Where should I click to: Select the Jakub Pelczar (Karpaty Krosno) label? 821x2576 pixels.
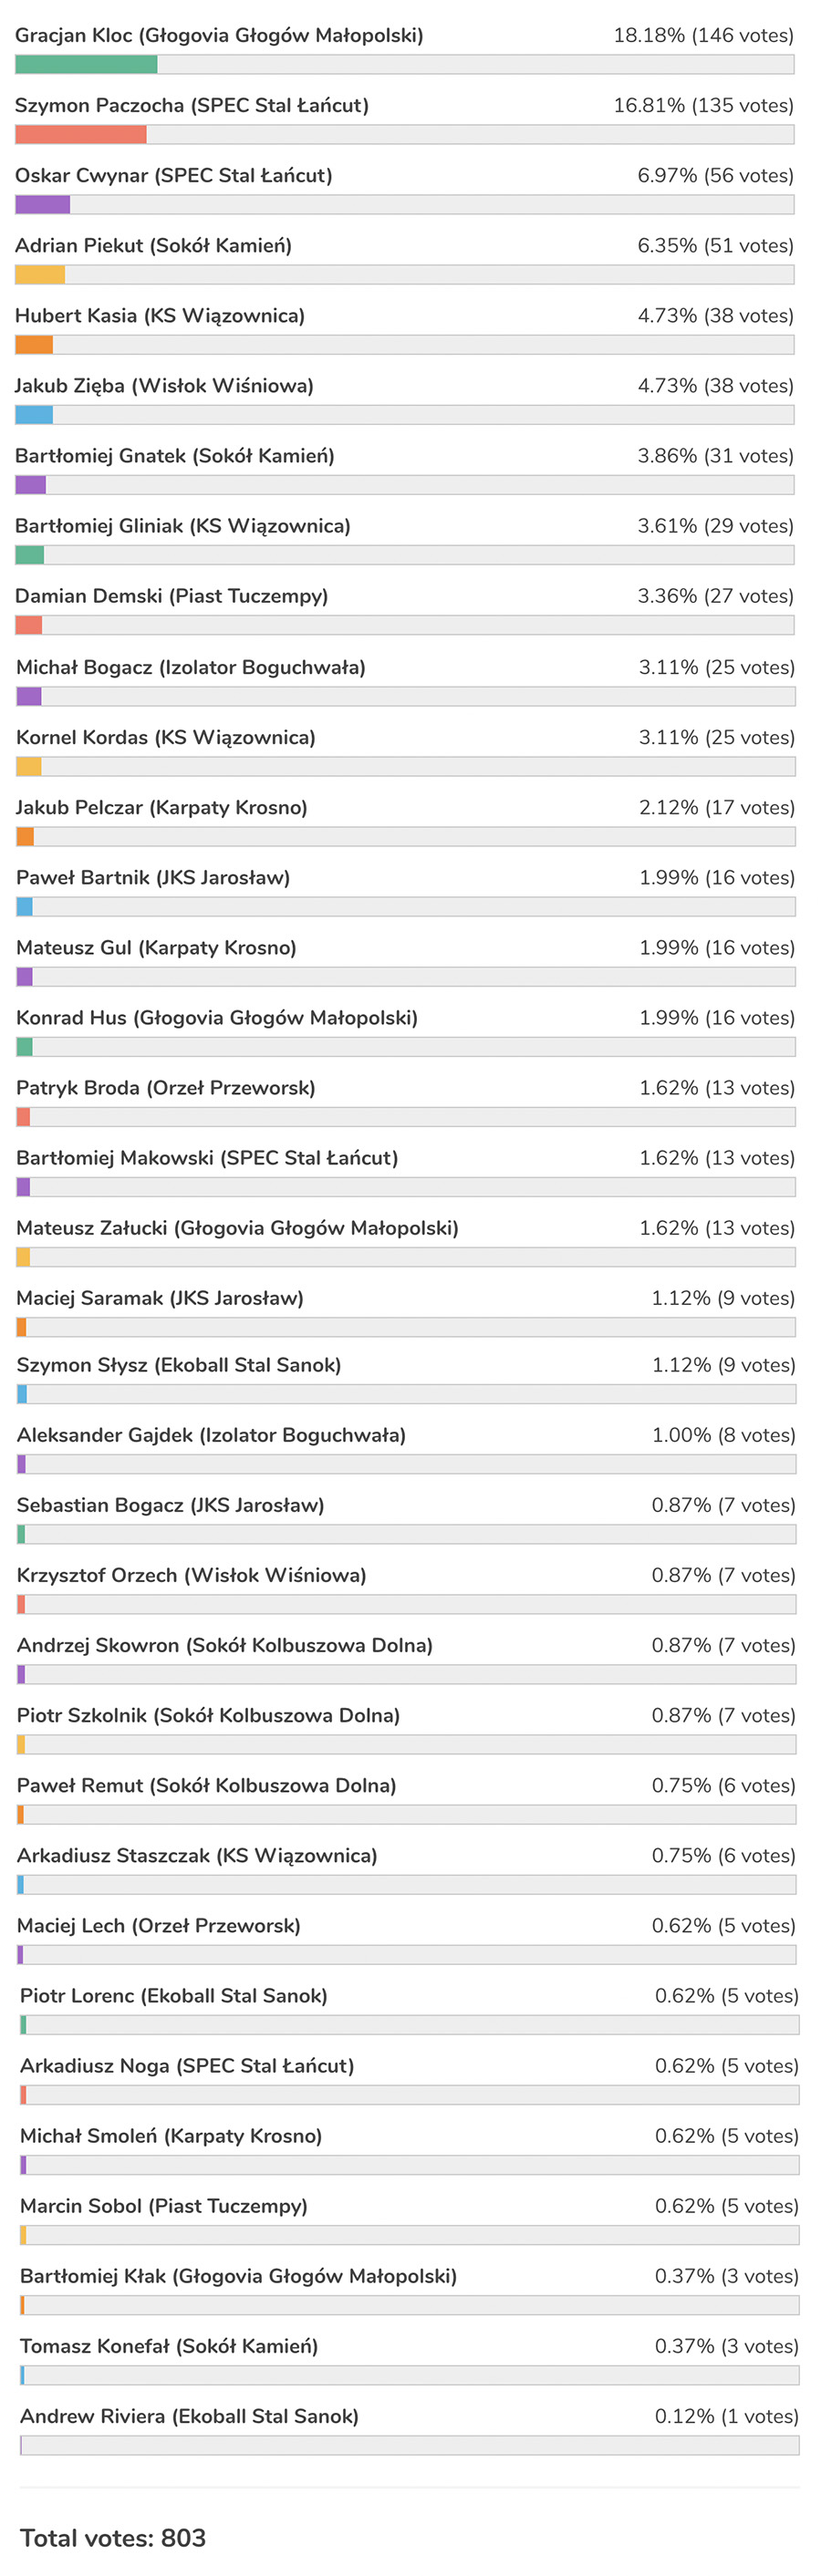(162, 807)
